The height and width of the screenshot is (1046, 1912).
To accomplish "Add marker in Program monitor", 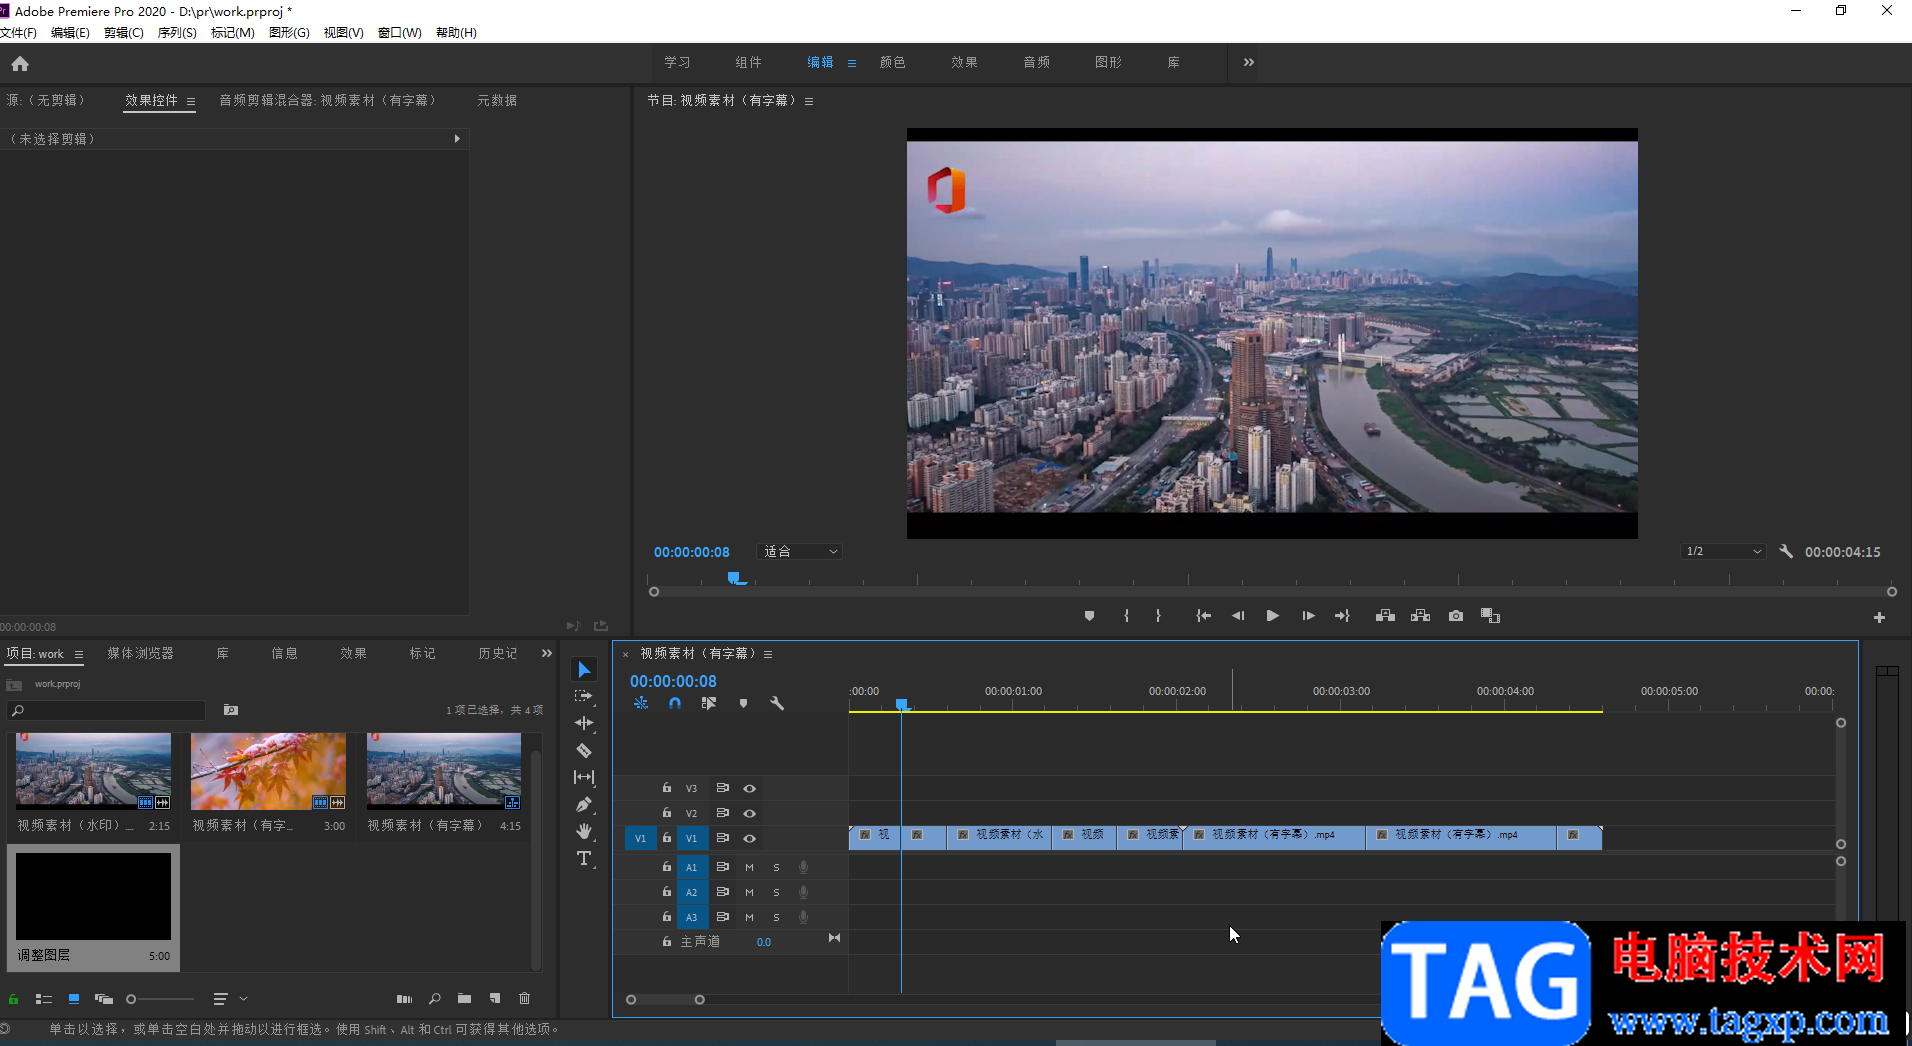I will (x=1089, y=616).
